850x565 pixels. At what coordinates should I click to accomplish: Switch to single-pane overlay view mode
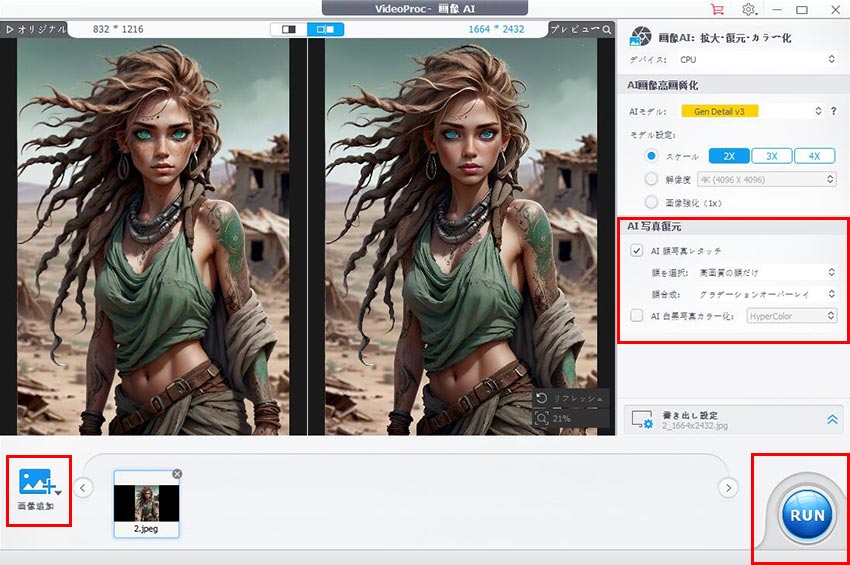point(286,29)
